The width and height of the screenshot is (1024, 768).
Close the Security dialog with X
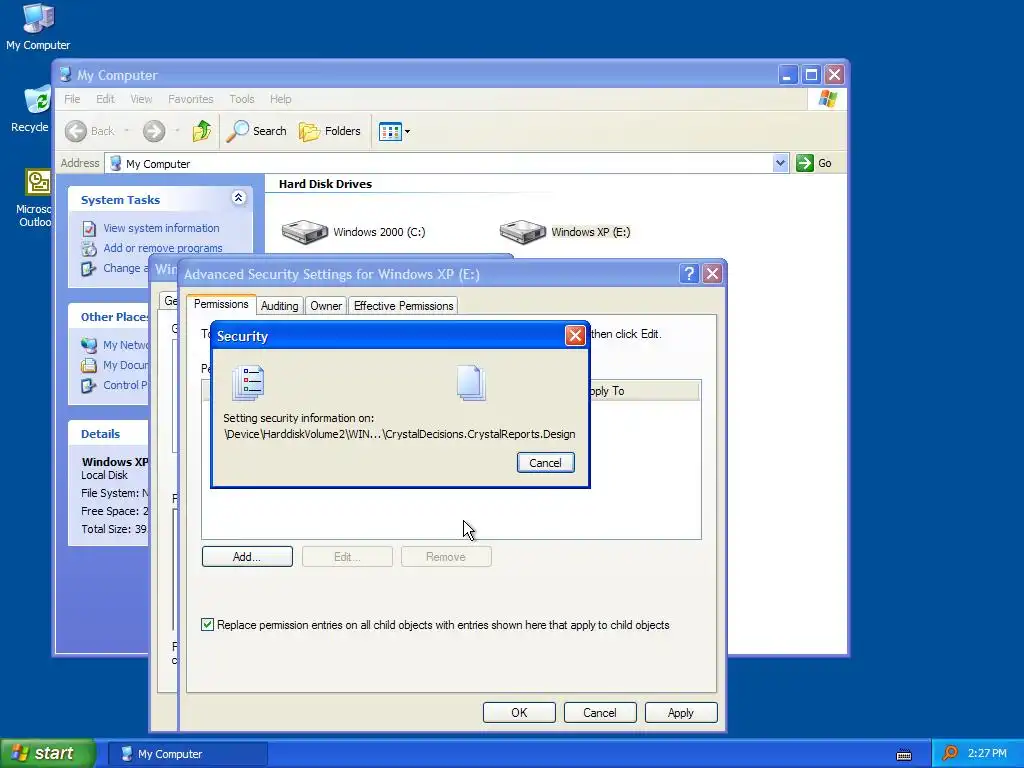click(575, 336)
